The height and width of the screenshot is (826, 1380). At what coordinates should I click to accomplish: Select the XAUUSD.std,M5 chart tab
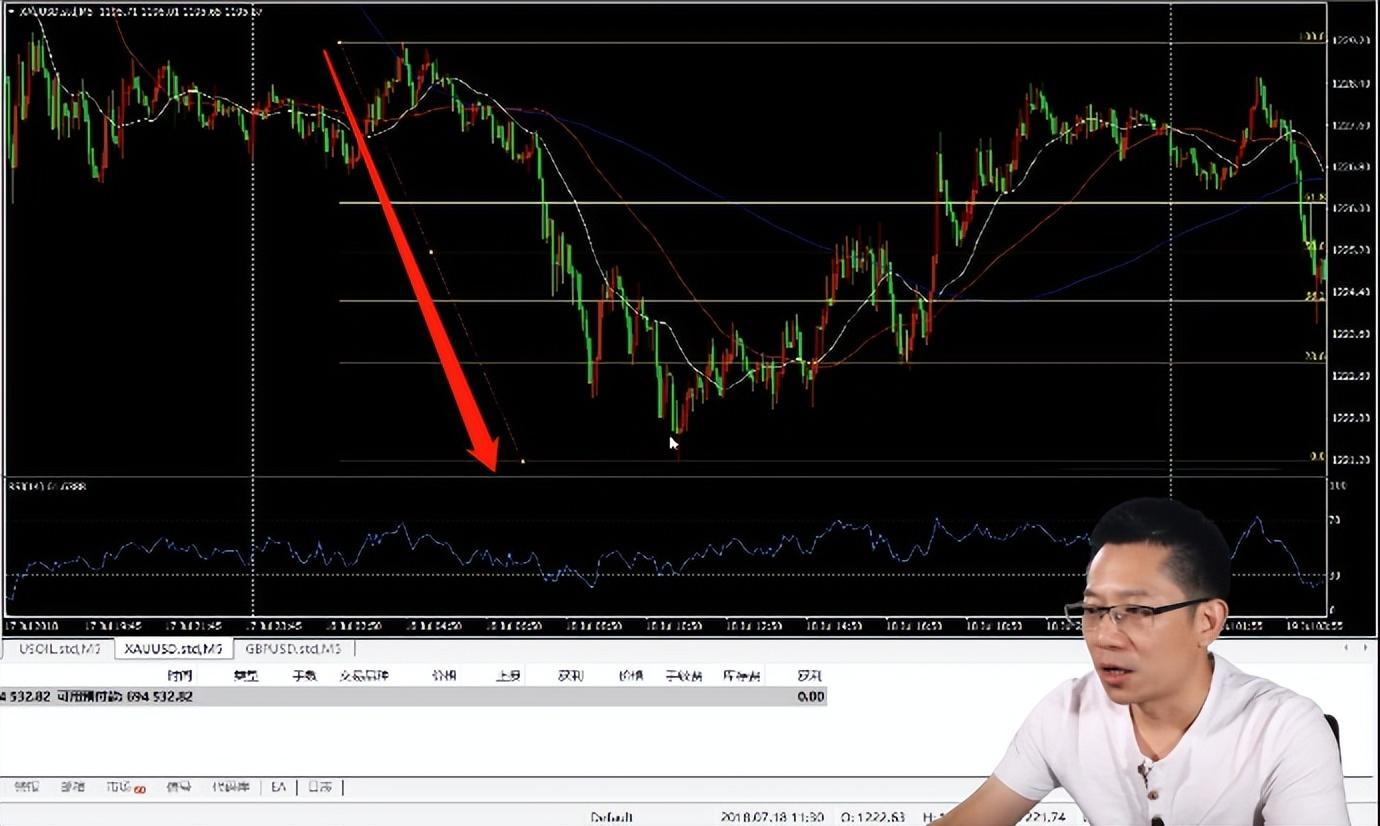[174, 649]
